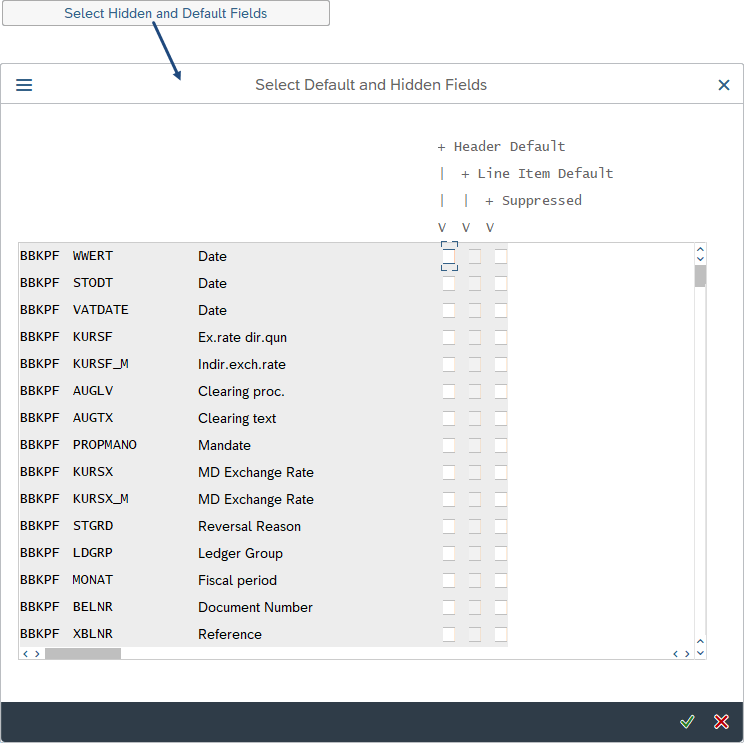The height and width of the screenshot is (743, 744).
Task: Enable Suppressed for PROPMANO Mandate
Action: [x=501, y=446]
